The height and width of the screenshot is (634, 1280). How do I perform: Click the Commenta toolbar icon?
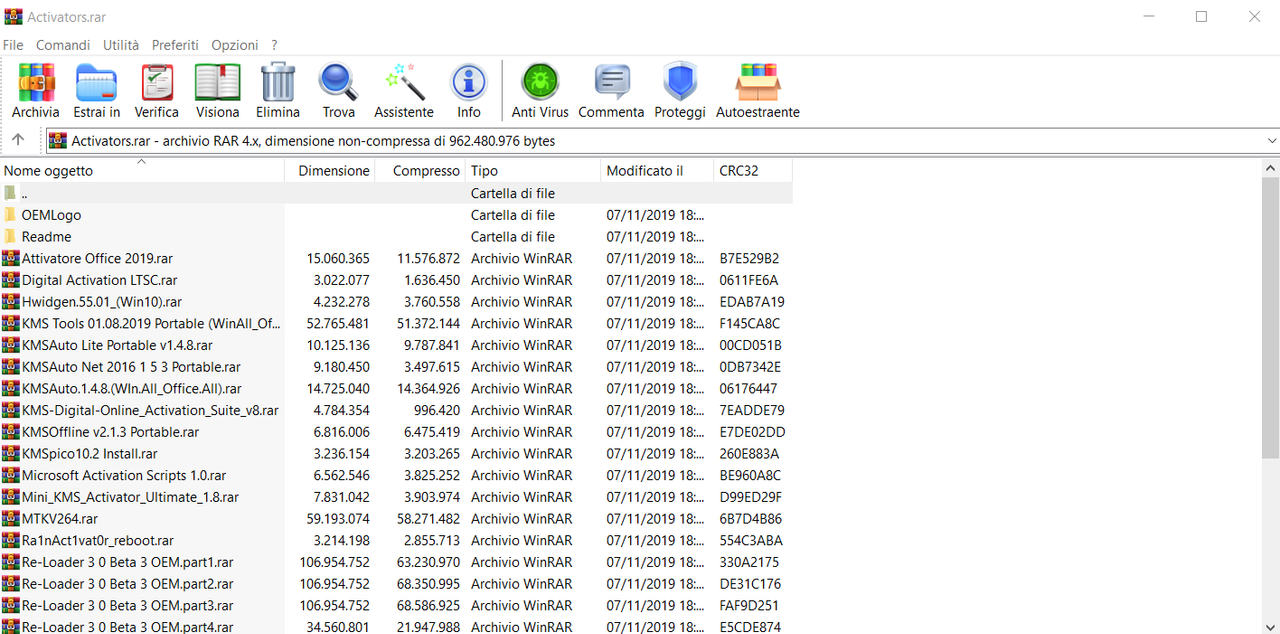(611, 82)
